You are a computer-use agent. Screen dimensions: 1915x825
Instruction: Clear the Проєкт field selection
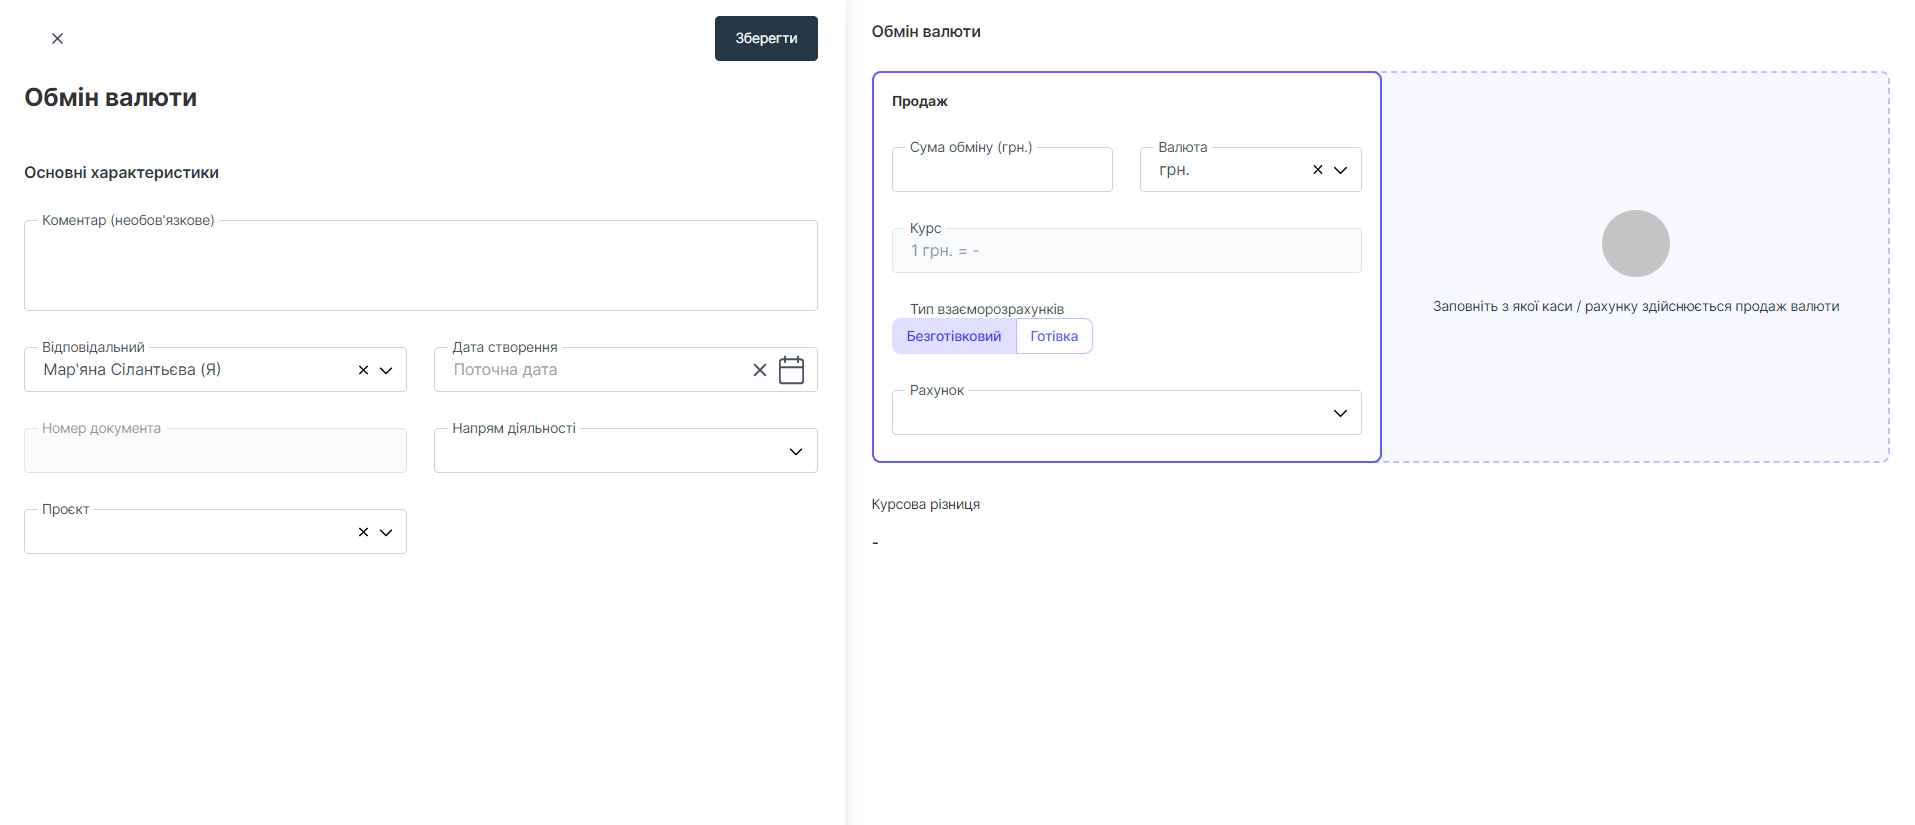pos(363,532)
